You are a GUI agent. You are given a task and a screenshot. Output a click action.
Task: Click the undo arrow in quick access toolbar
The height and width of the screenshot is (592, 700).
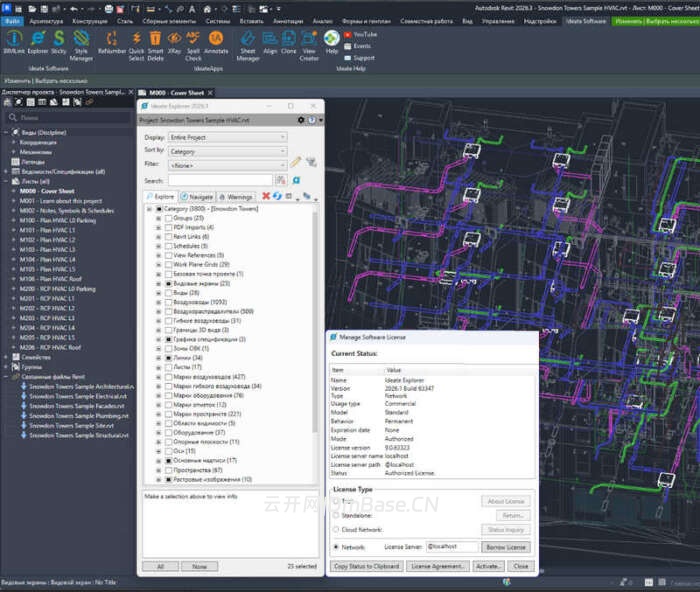click(74, 9)
